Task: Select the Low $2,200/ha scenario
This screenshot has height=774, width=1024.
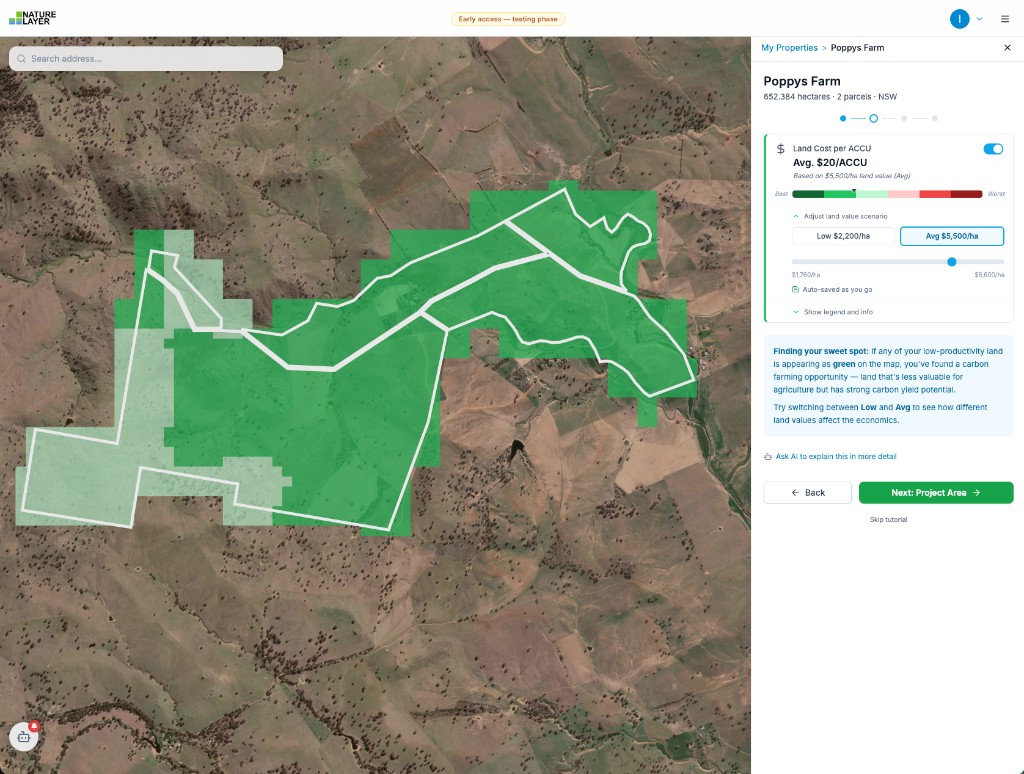Action: [843, 236]
